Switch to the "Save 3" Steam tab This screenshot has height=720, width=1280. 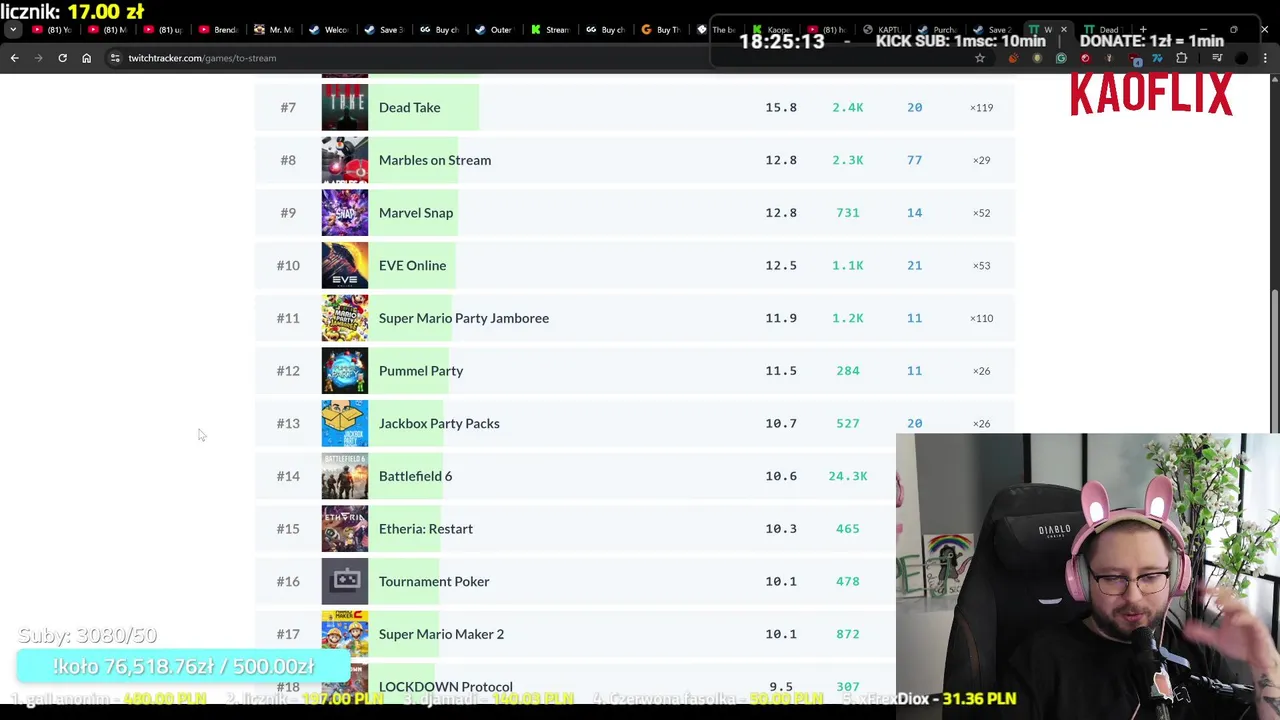382,30
